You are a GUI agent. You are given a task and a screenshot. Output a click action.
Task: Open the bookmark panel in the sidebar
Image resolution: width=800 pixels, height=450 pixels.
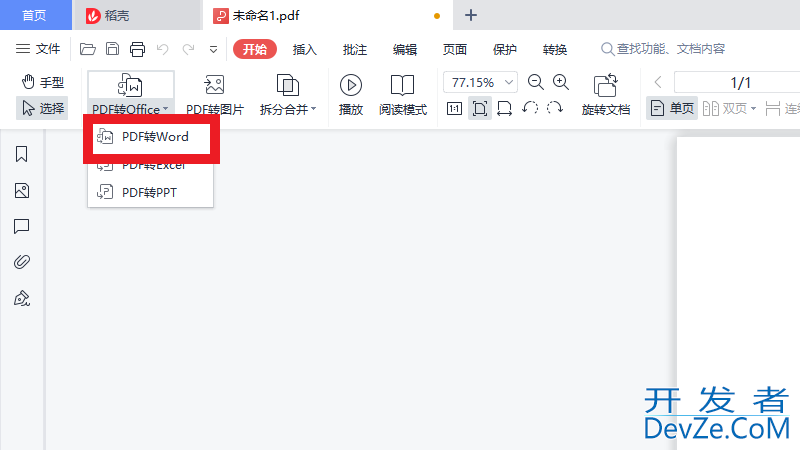pyautogui.click(x=21, y=154)
